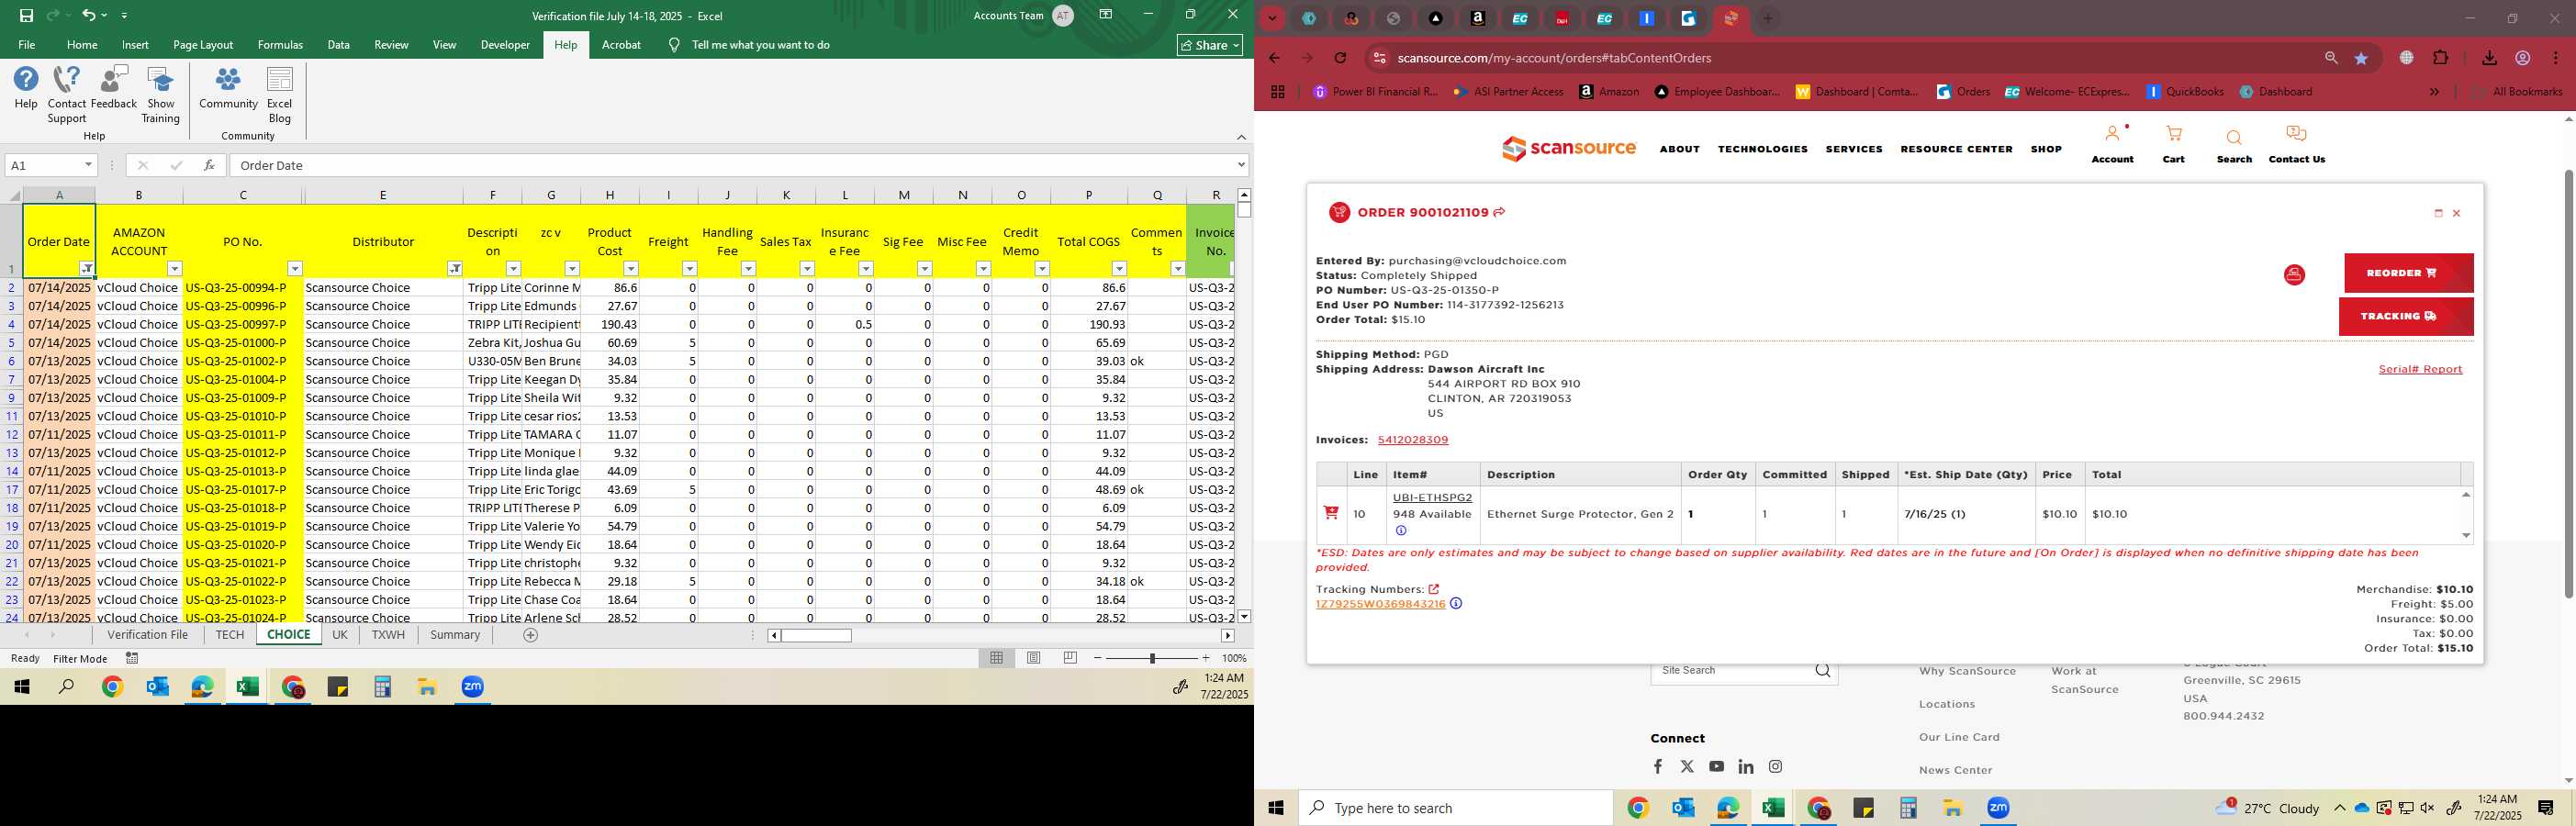Image resolution: width=2576 pixels, height=826 pixels.
Task: Reload the ScanSource page in Chrome
Action: pos(1340,58)
